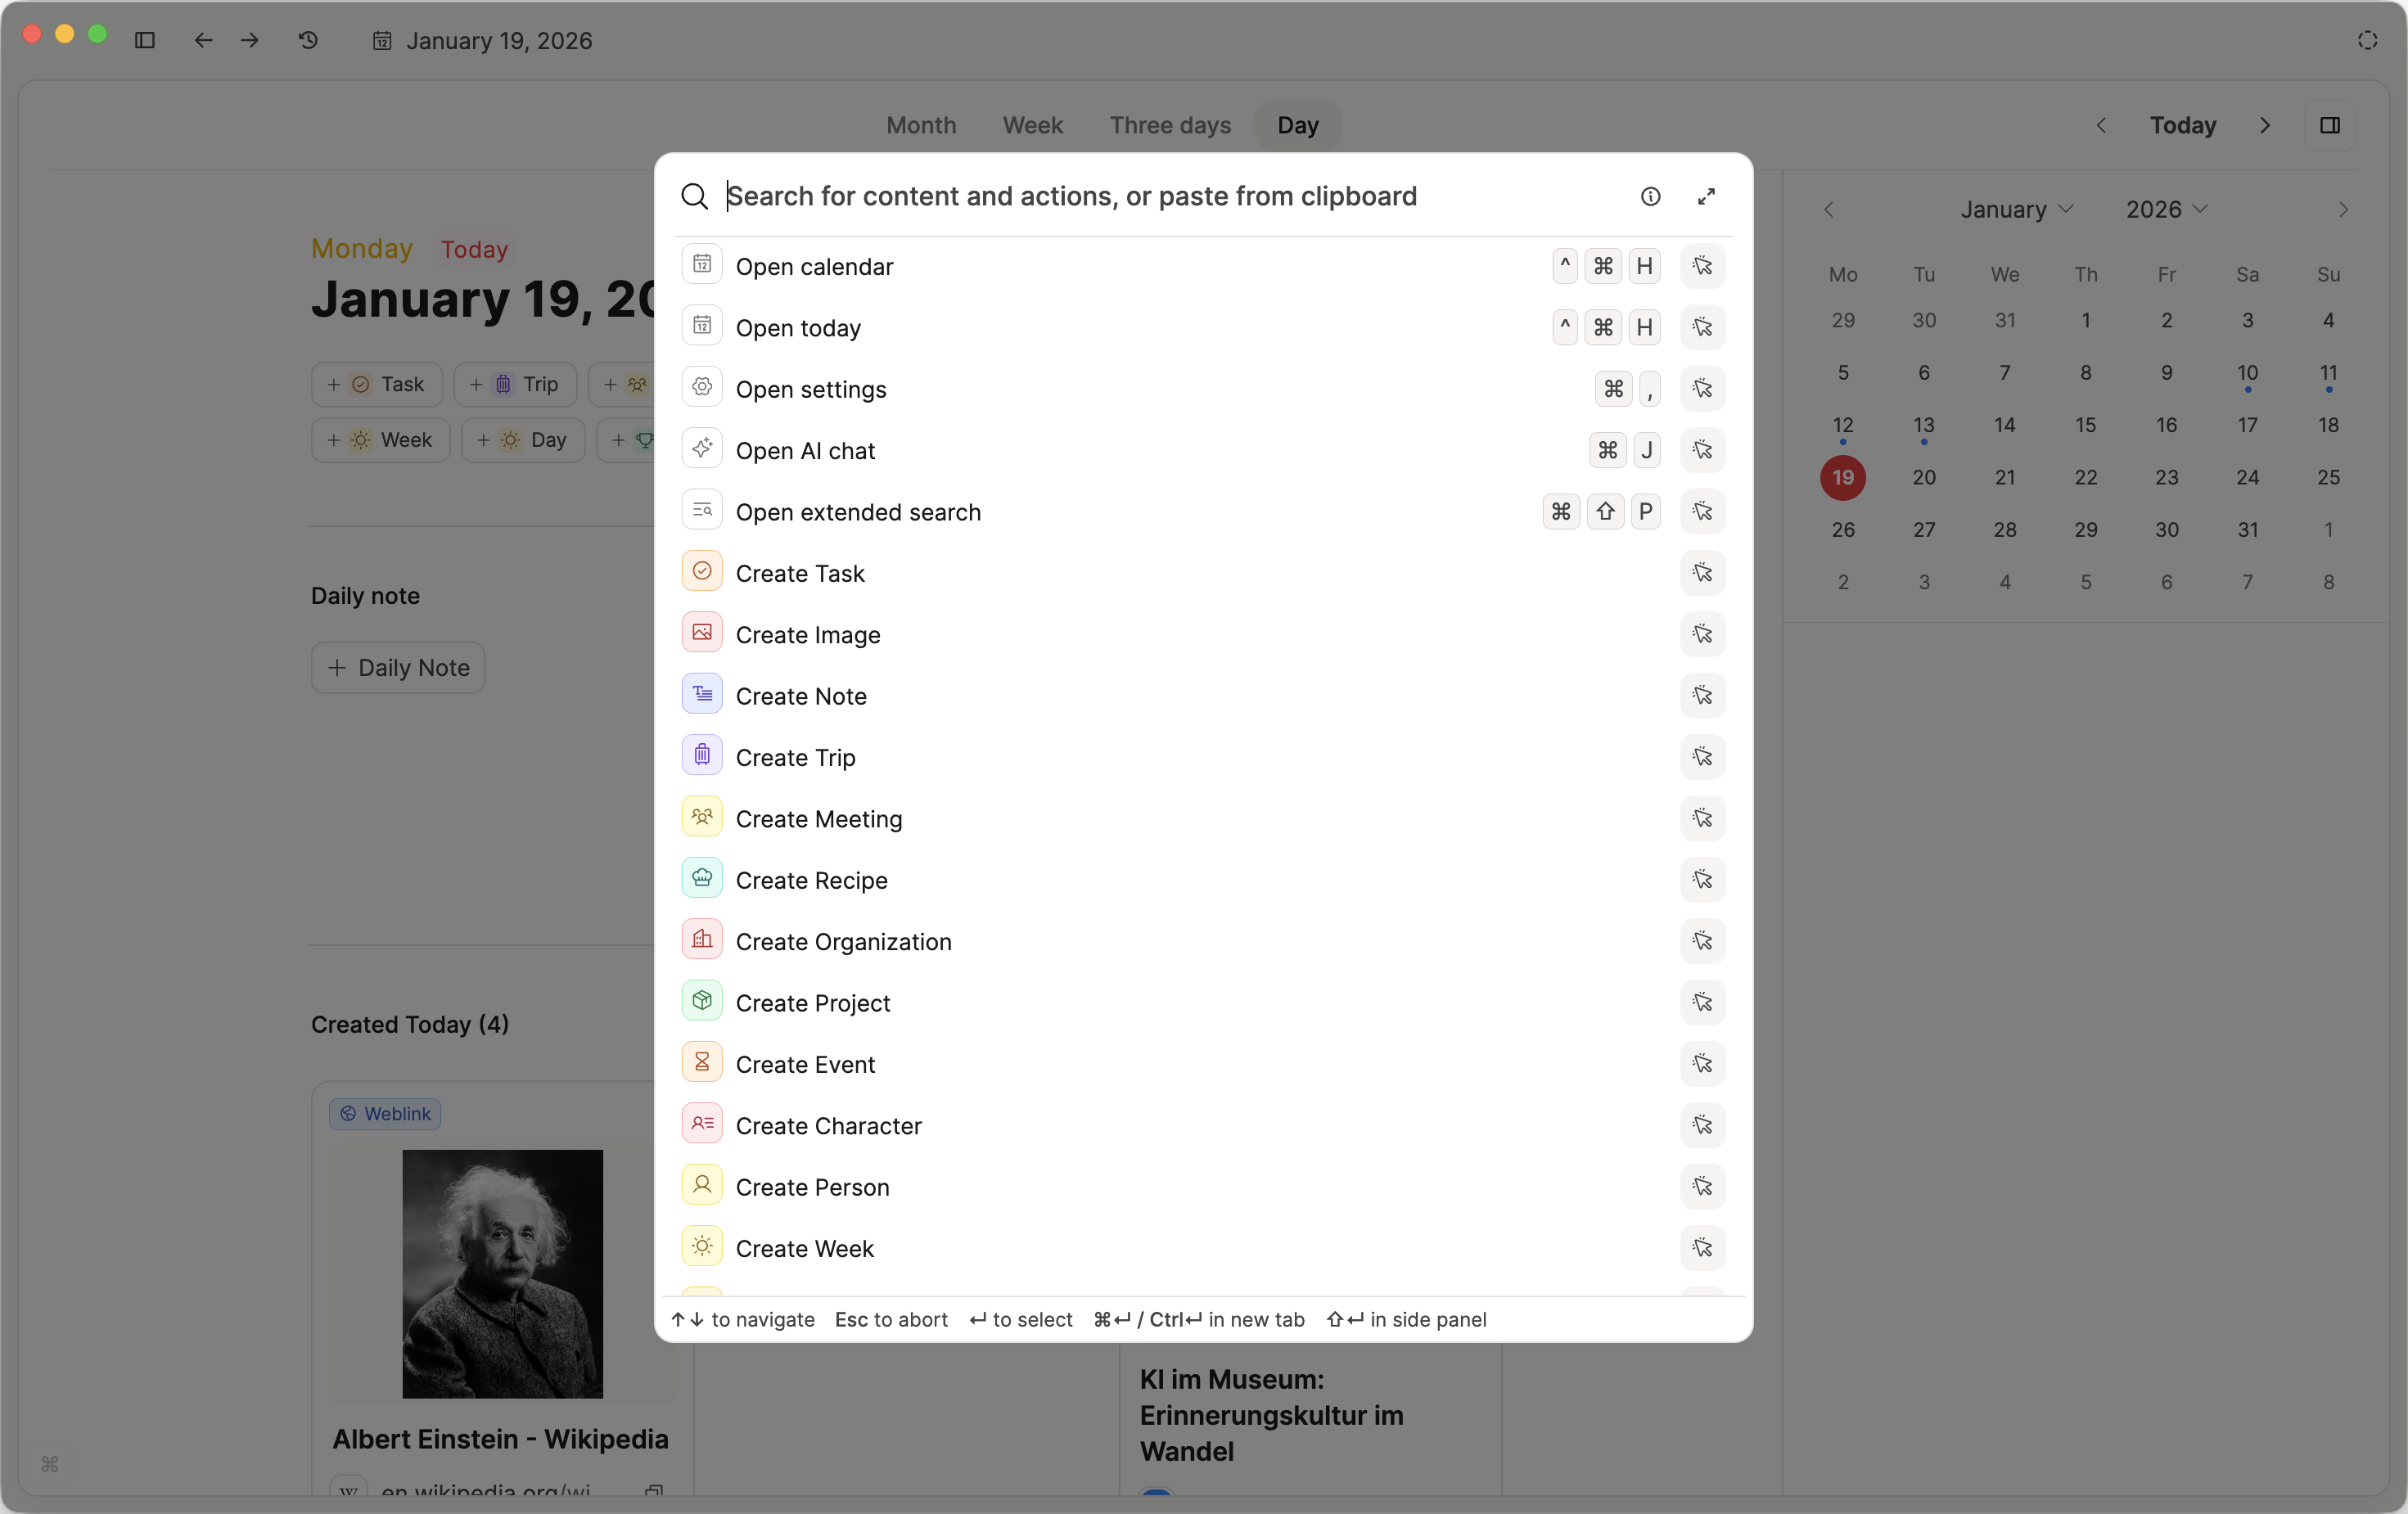Switch to the Week view tab
The image size is (2408, 1514).
click(x=1032, y=125)
